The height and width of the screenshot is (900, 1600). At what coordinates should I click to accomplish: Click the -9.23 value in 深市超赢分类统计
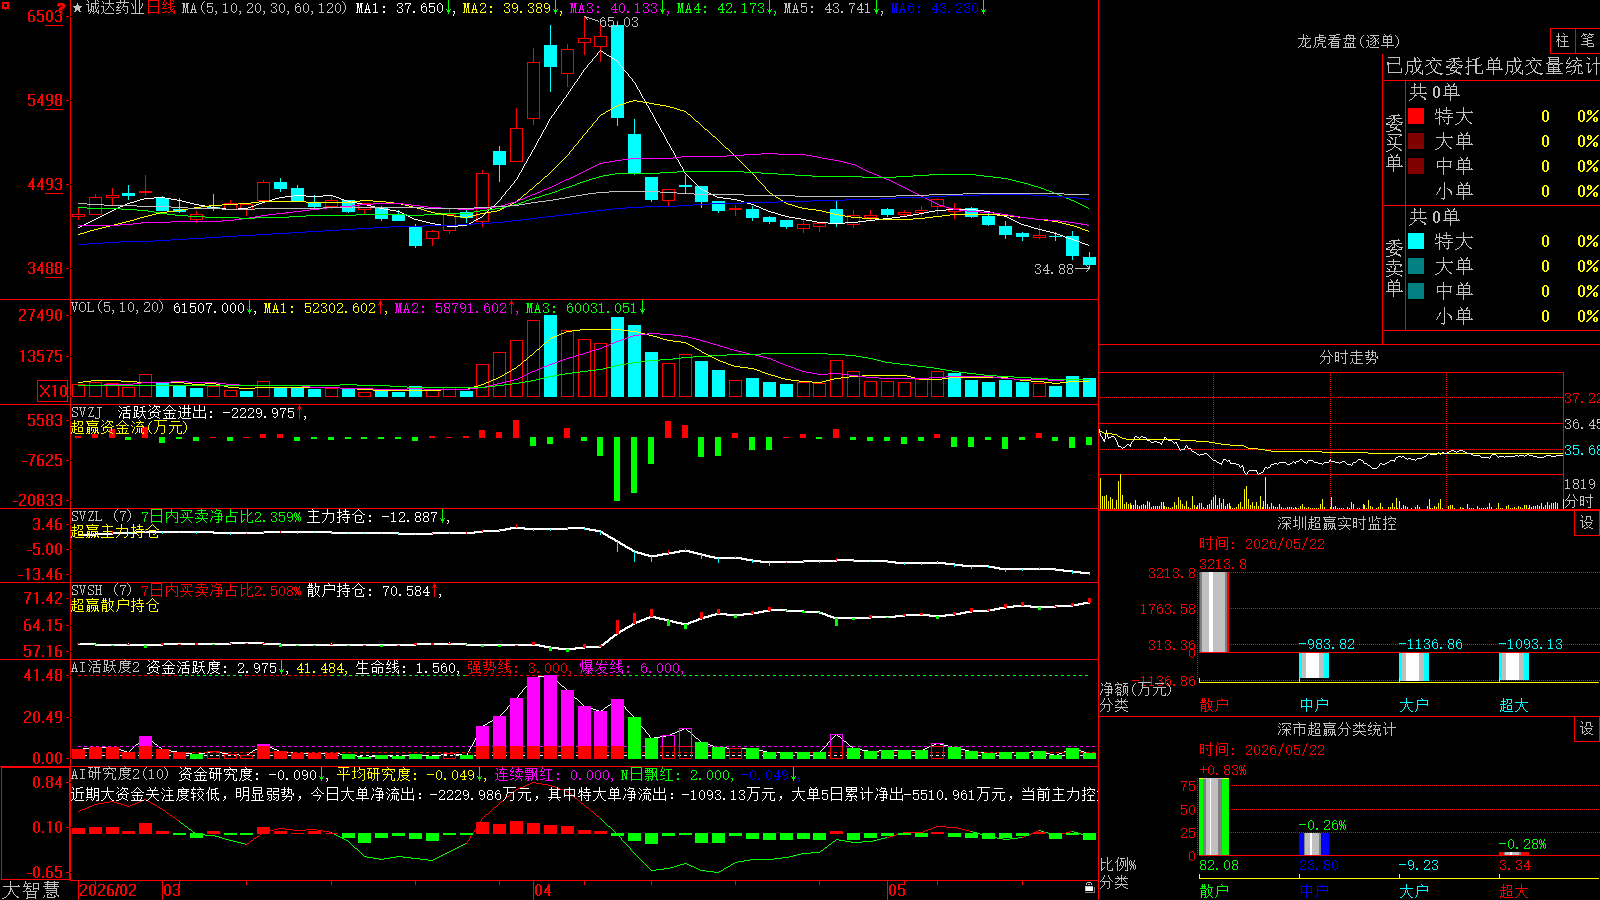1419,866
